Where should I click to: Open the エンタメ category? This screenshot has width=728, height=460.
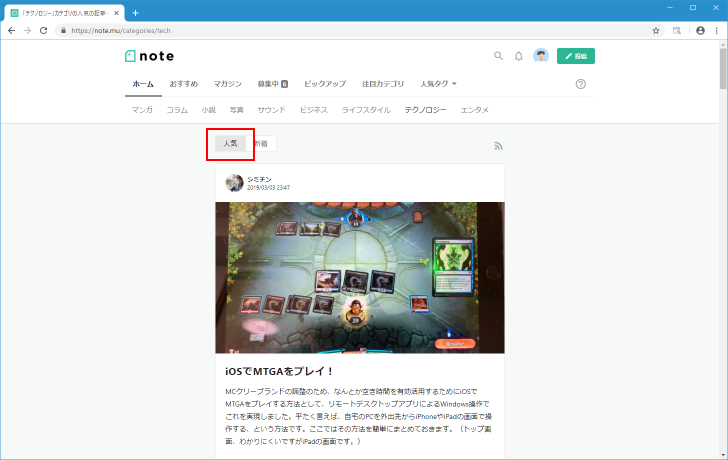point(474,110)
